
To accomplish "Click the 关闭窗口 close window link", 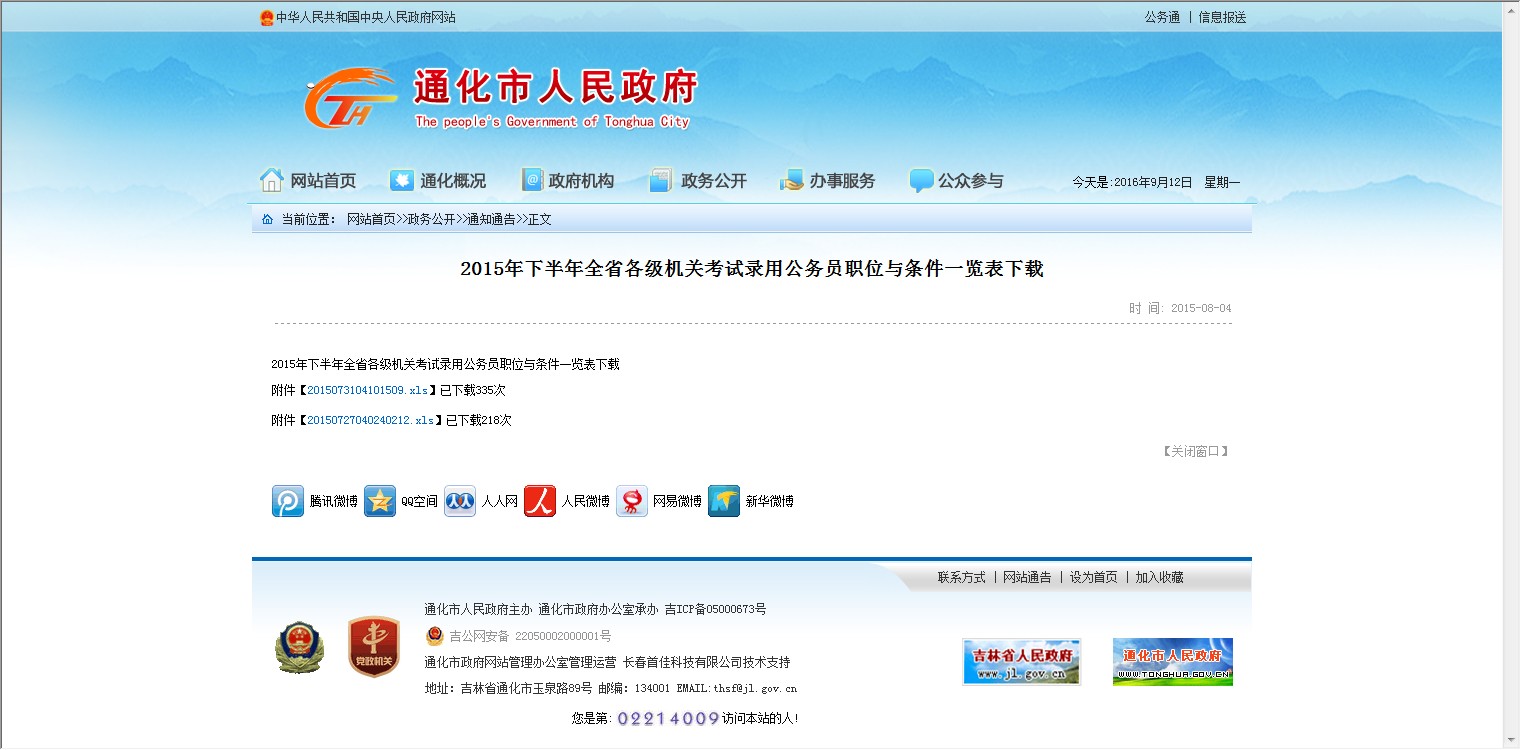I will [x=1195, y=452].
